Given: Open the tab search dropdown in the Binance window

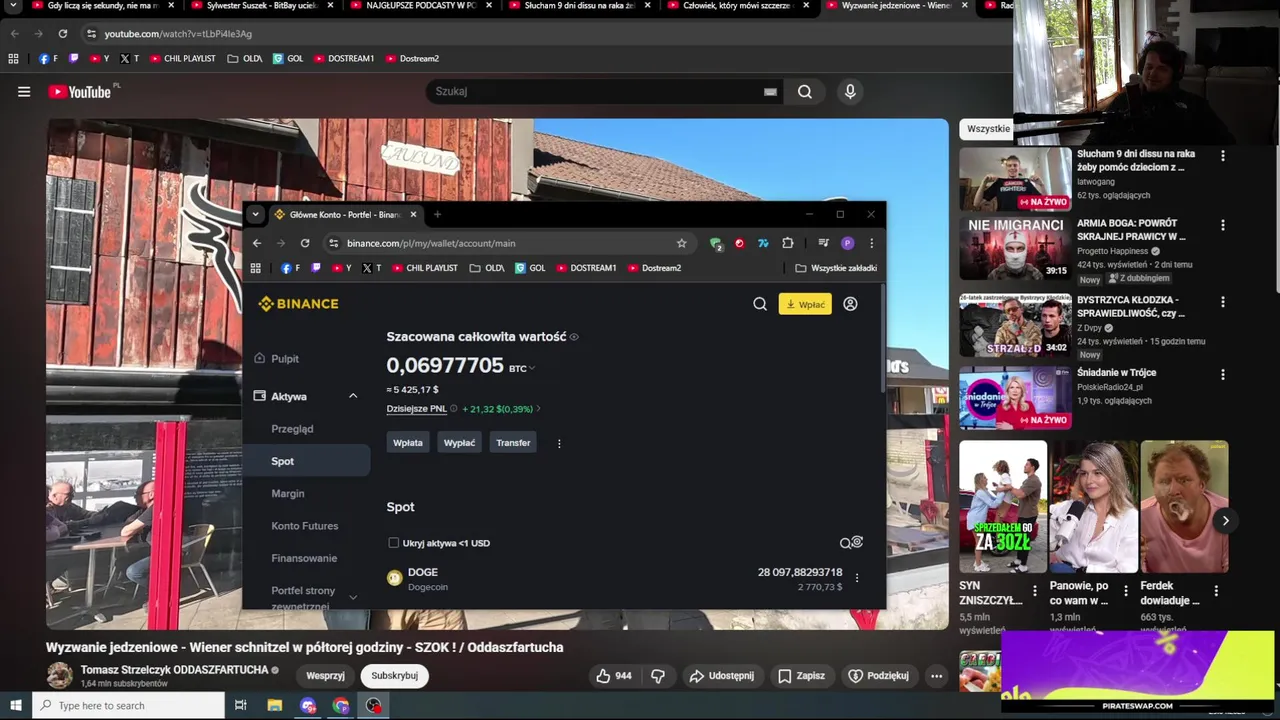Looking at the screenshot, I should [255, 214].
